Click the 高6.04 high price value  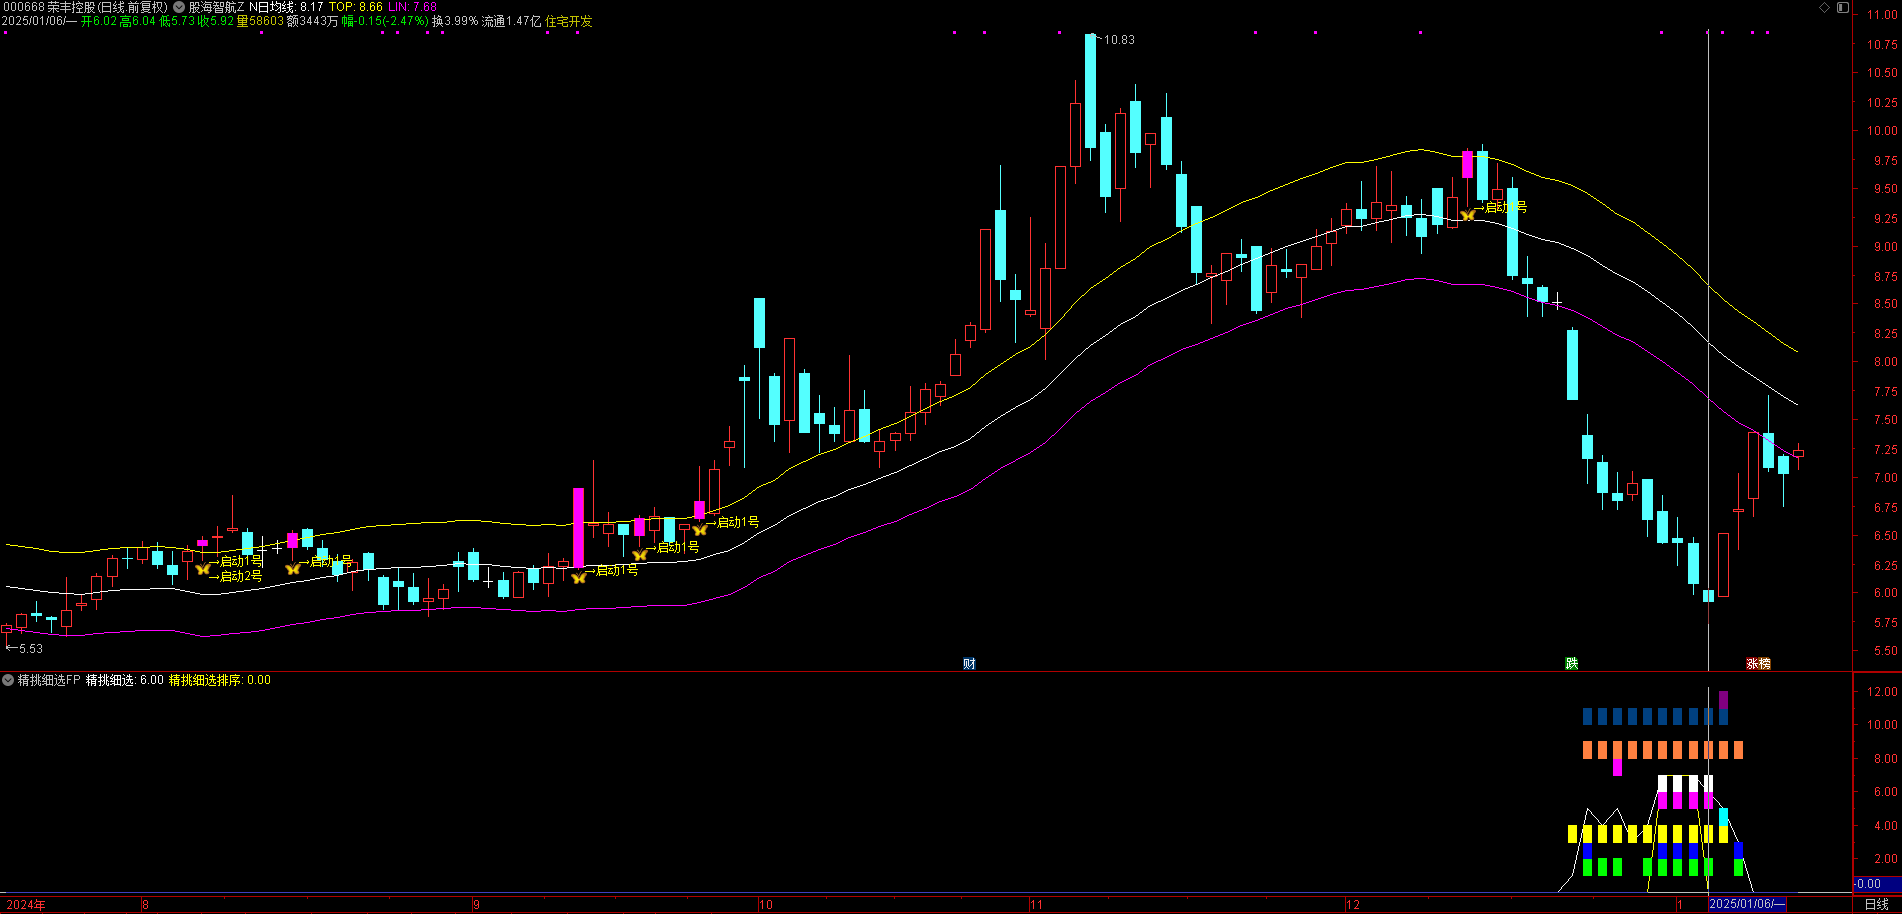(x=138, y=21)
